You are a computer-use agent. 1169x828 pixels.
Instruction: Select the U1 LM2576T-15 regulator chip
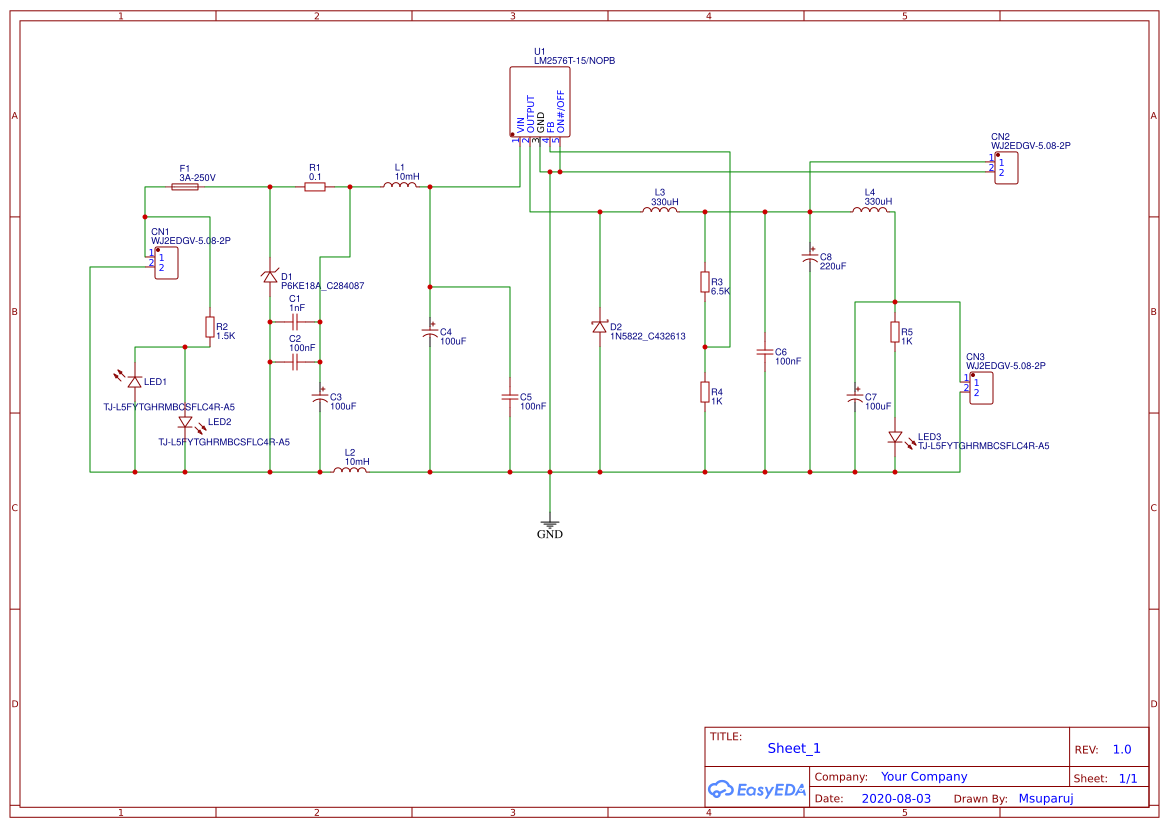pos(540,102)
